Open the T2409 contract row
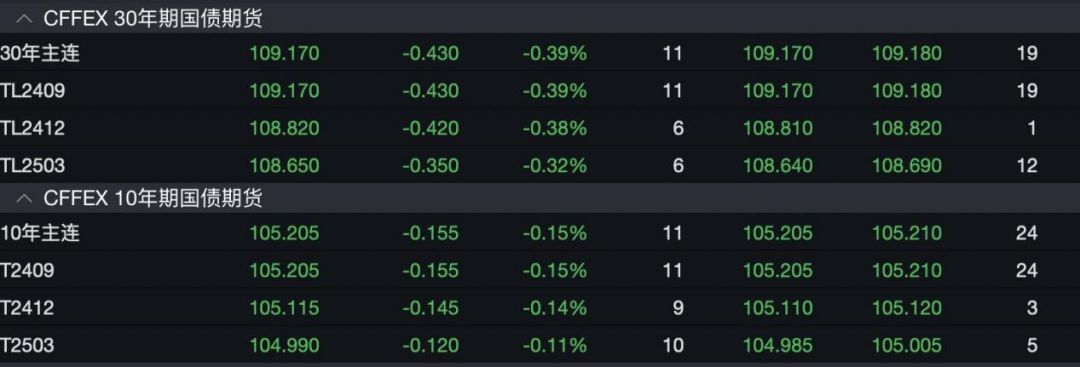The width and height of the screenshot is (1080, 367). click(x=540, y=271)
